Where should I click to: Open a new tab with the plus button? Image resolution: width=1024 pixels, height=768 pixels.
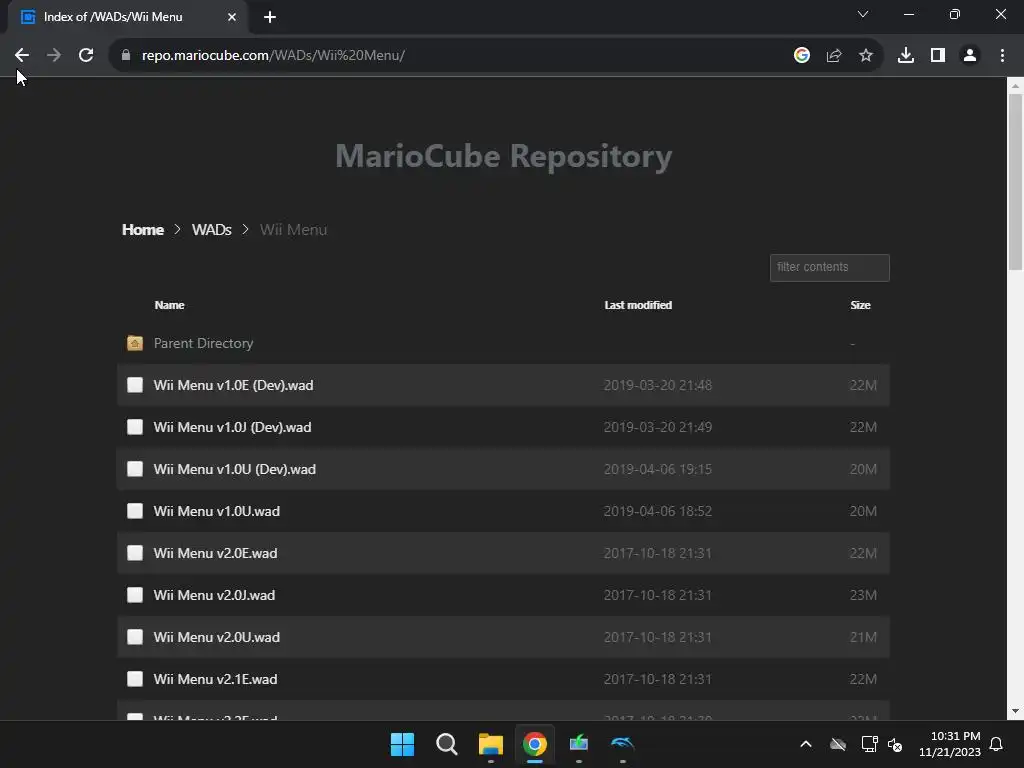(270, 17)
